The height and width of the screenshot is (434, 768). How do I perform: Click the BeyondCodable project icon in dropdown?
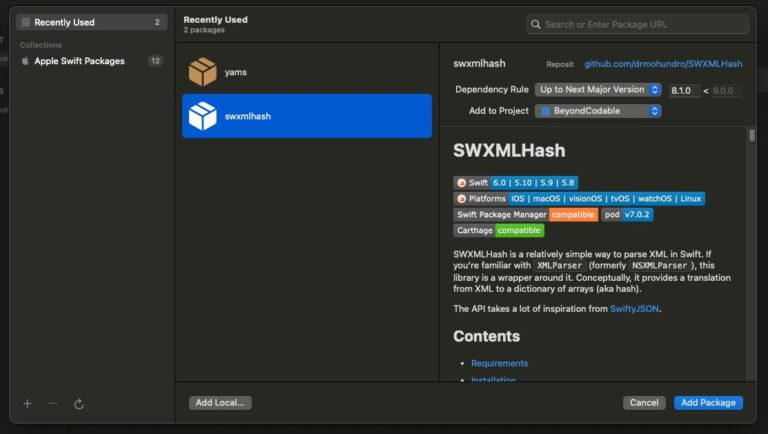[x=545, y=111]
